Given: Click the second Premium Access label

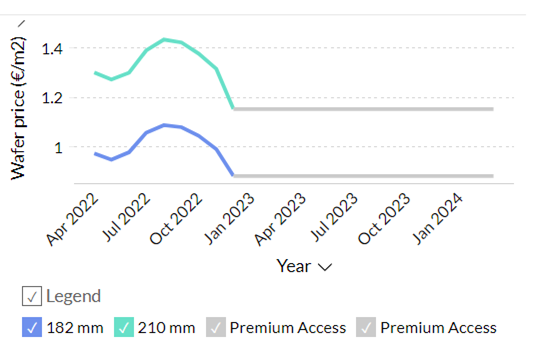Looking at the screenshot, I should (x=438, y=328).
